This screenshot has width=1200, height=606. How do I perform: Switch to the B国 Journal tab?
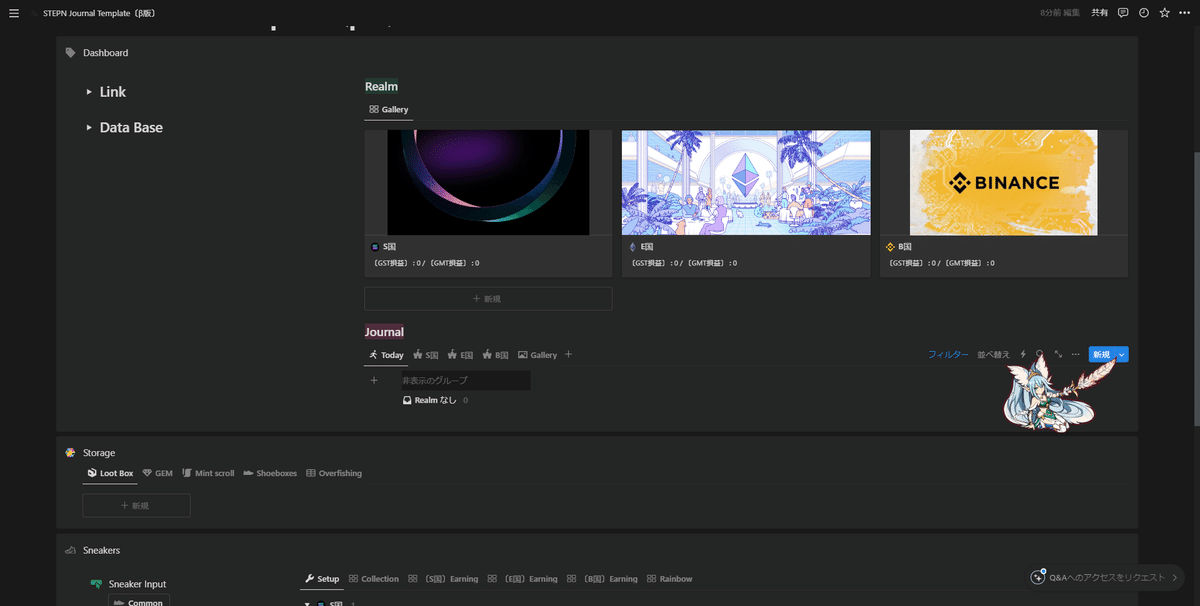(x=495, y=355)
